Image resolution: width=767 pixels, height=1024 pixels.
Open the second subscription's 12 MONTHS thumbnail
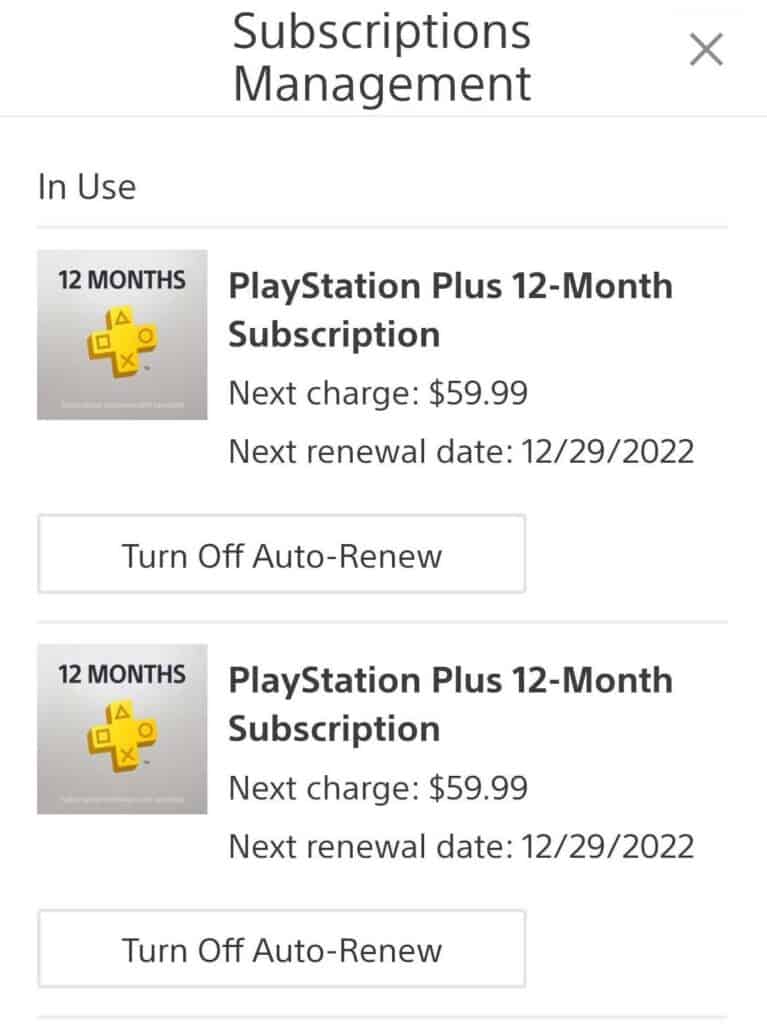point(122,729)
